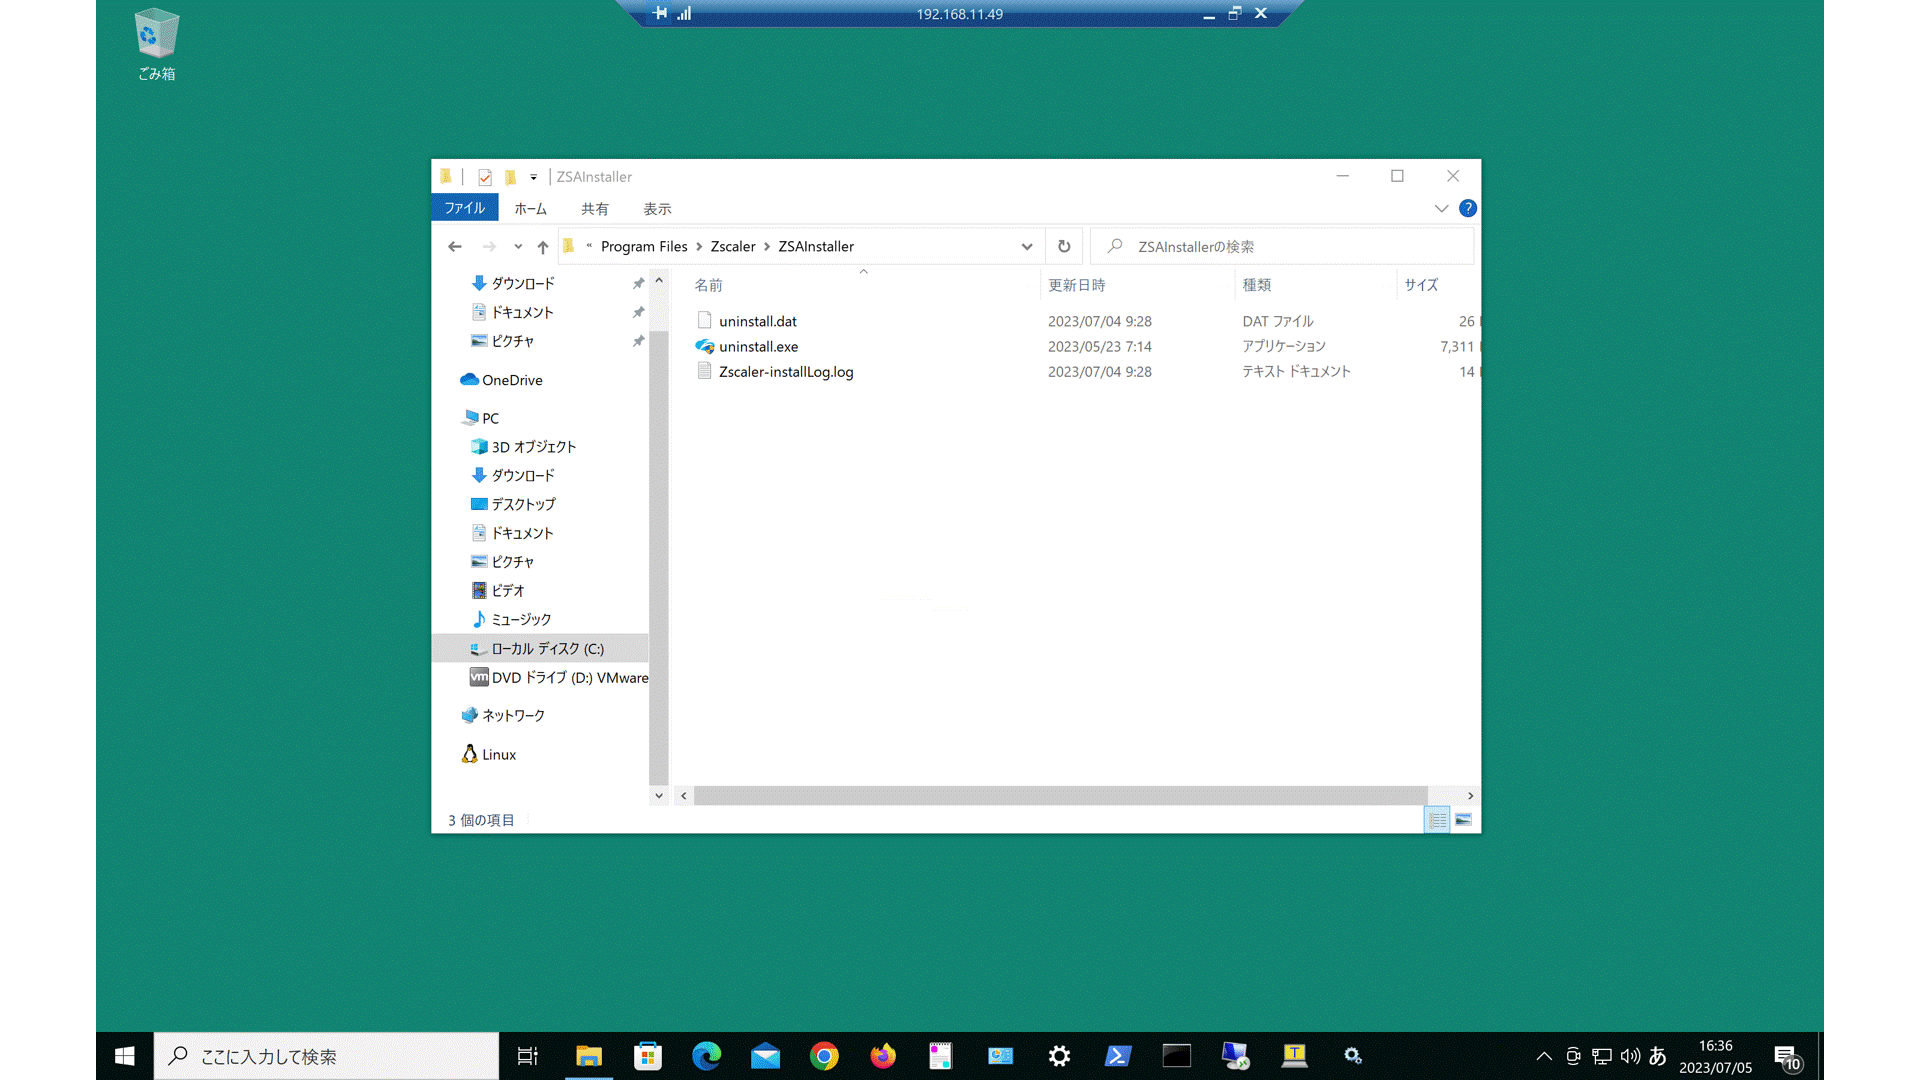
Task: Open the address bar history dropdown
Action: pos(1026,246)
